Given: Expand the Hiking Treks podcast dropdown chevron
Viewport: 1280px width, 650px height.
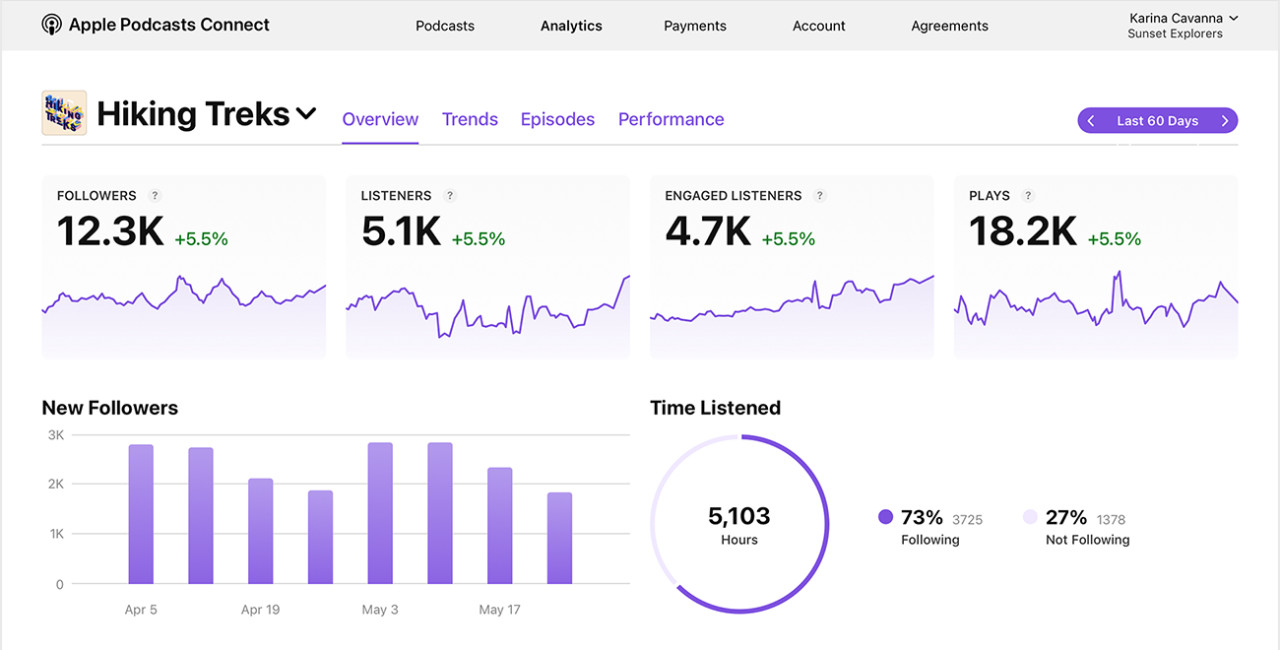Looking at the screenshot, I should click(x=306, y=114).
